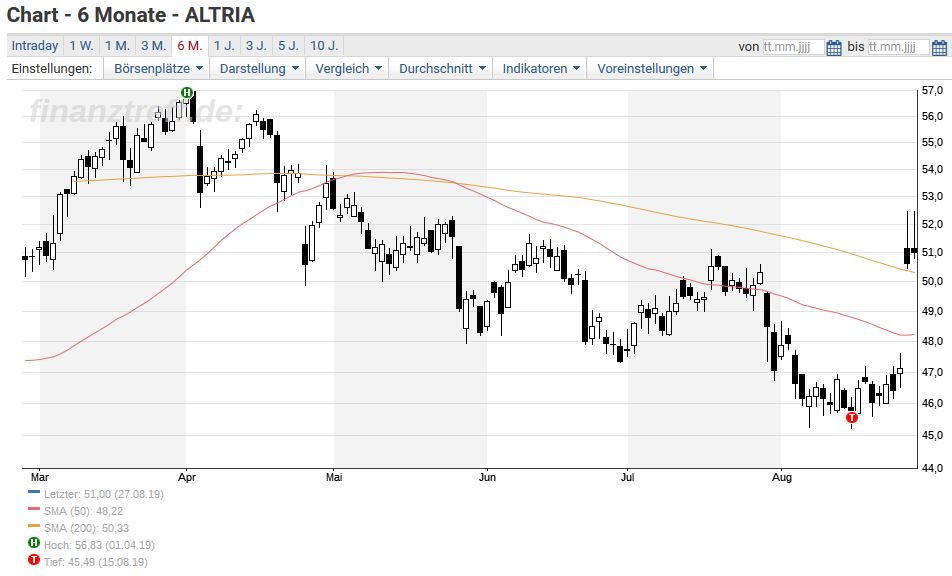Click the 'SMA (50): 48,22' legend entry
The height and width of the screenshot is (576, 952).
(x=83, y=511)
